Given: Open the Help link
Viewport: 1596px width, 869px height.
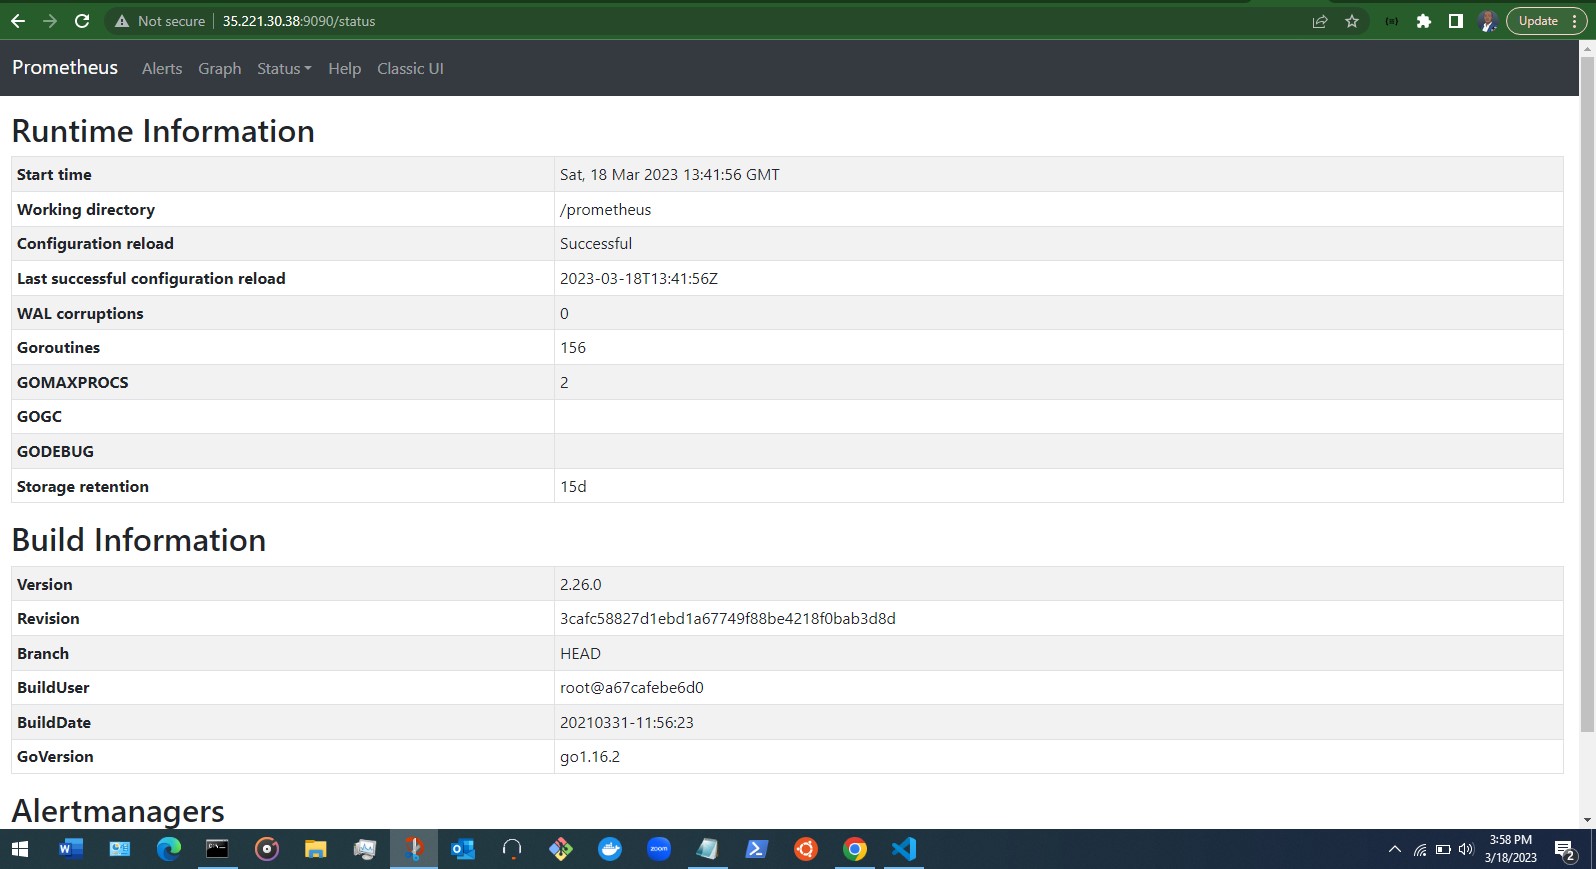Looking at the screenshot, I should [344, 68].
